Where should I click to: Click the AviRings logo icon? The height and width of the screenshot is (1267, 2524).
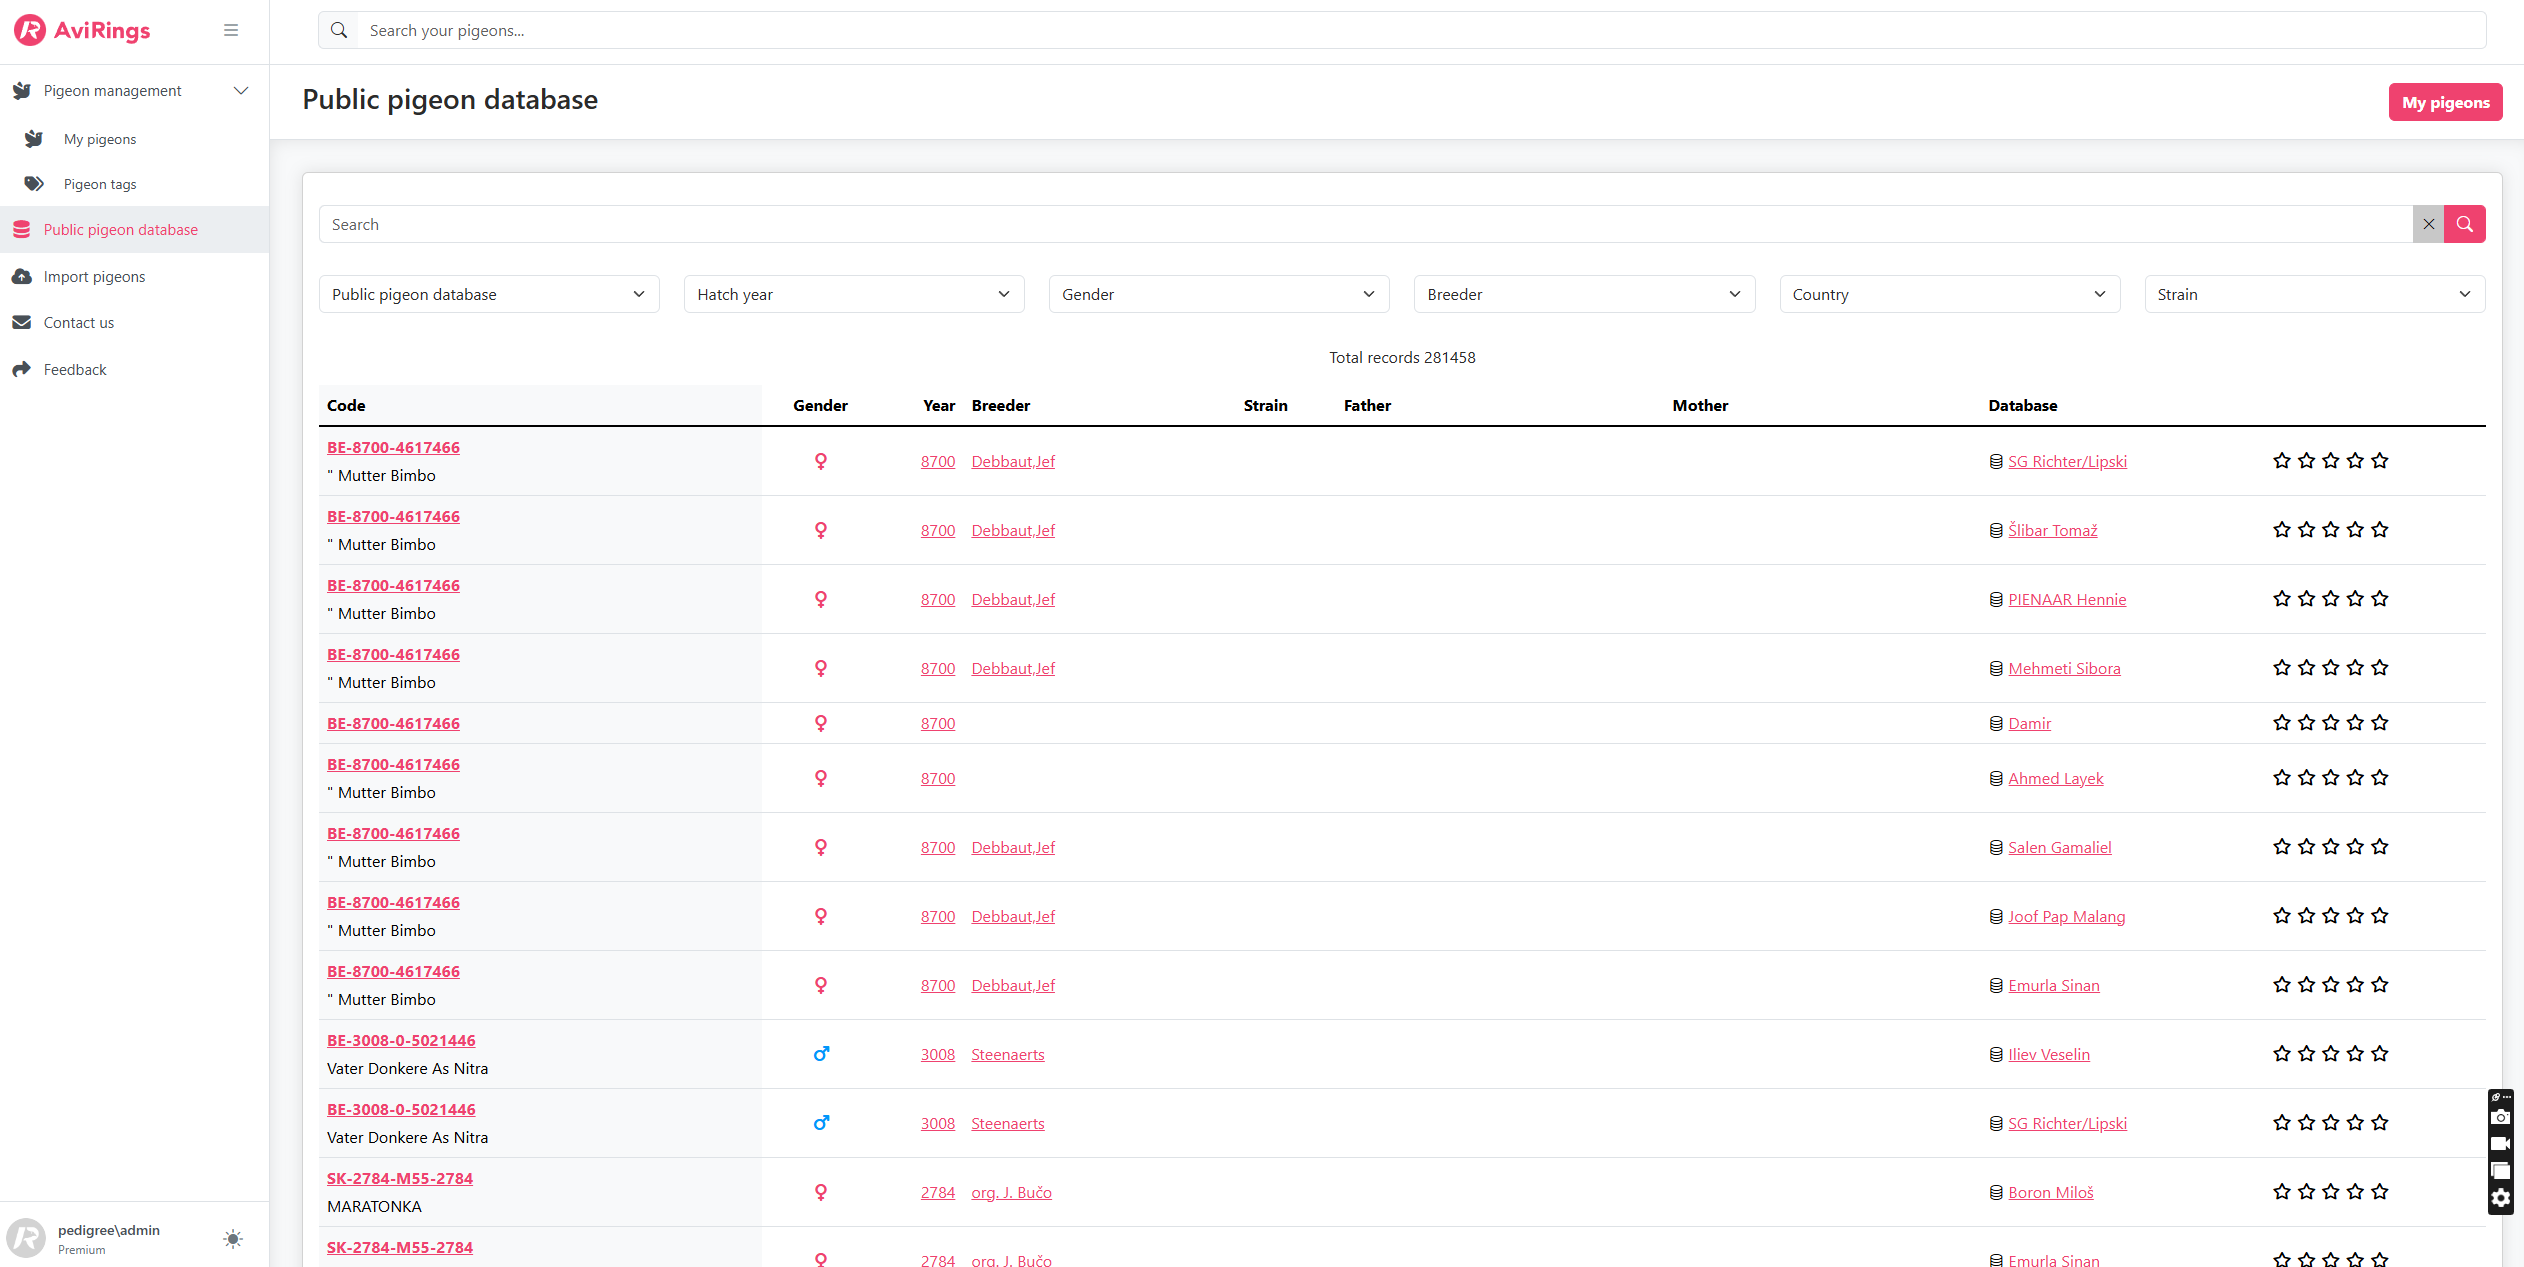point(30,30)
